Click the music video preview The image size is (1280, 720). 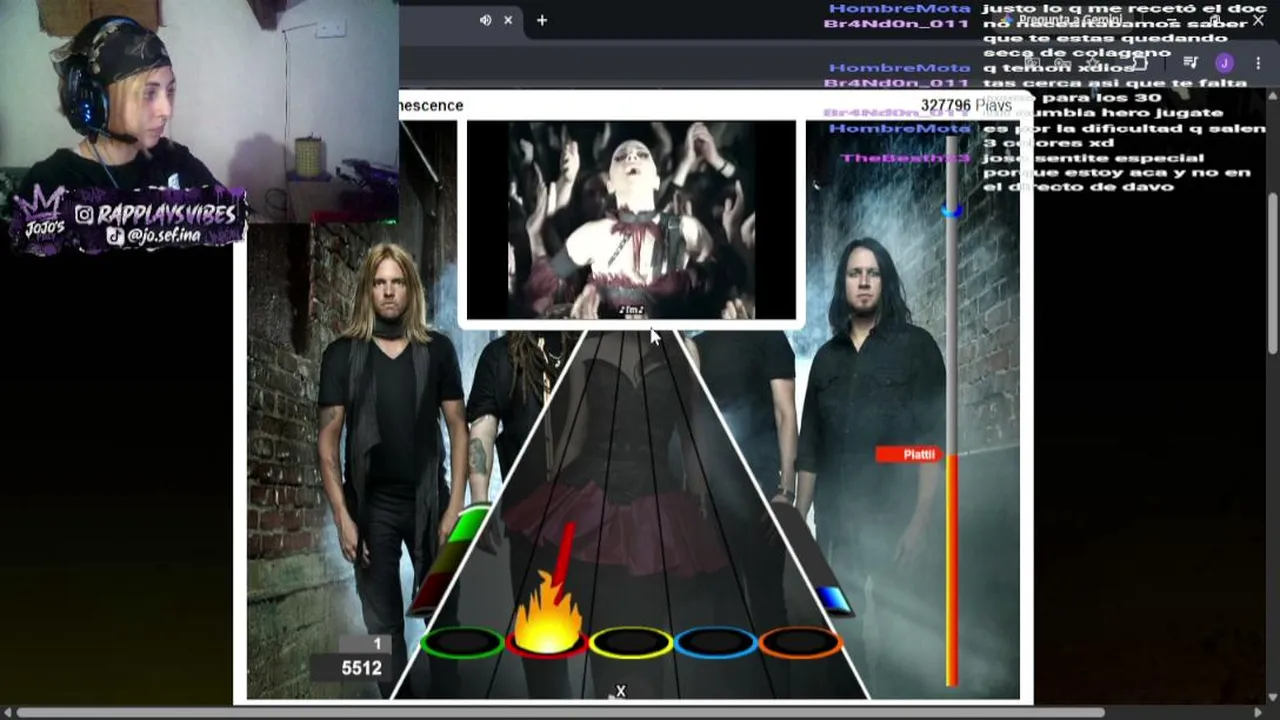(631, 220)
